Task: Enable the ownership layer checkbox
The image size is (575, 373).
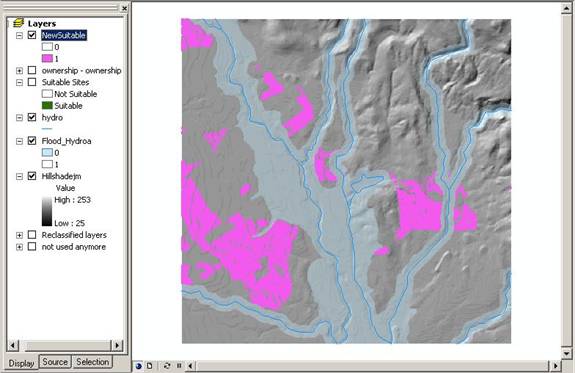Action: click(32, 70)
